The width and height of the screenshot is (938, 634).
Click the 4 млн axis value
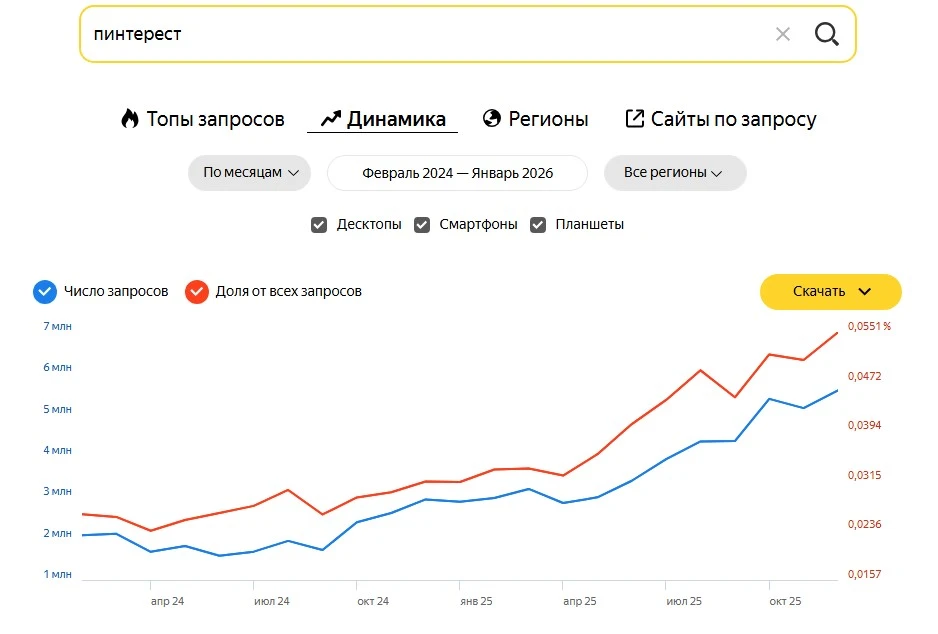[57, 450]
